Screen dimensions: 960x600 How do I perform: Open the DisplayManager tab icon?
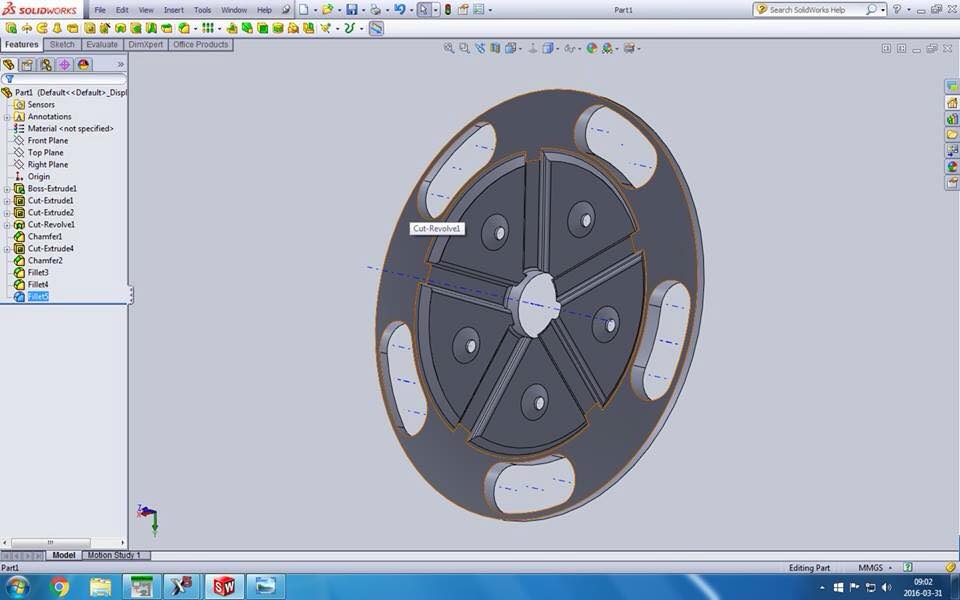(83, 64)
